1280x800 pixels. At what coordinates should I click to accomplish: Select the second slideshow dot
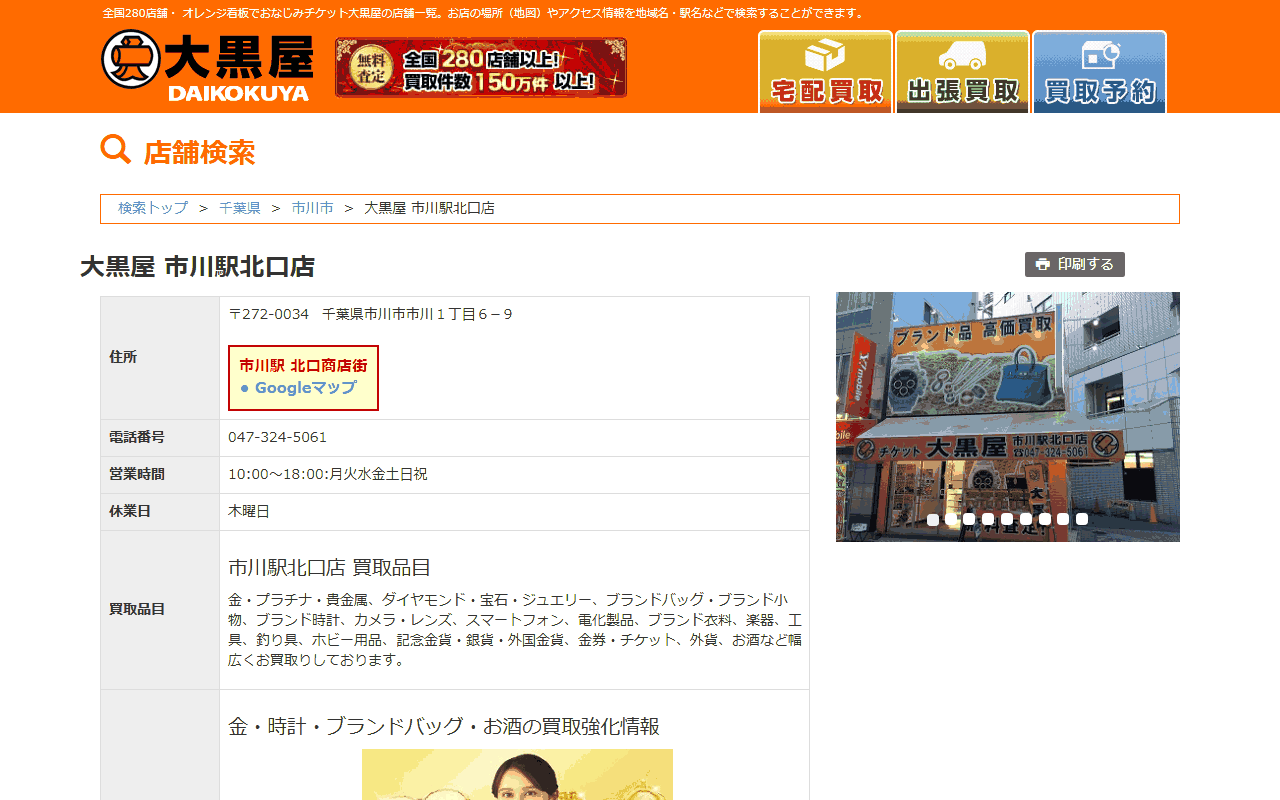[951, 519]
